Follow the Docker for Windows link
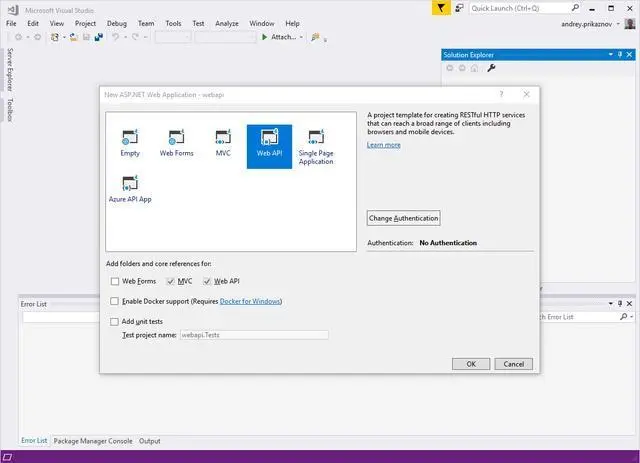 pyautogui.click(x=250, y=301)
